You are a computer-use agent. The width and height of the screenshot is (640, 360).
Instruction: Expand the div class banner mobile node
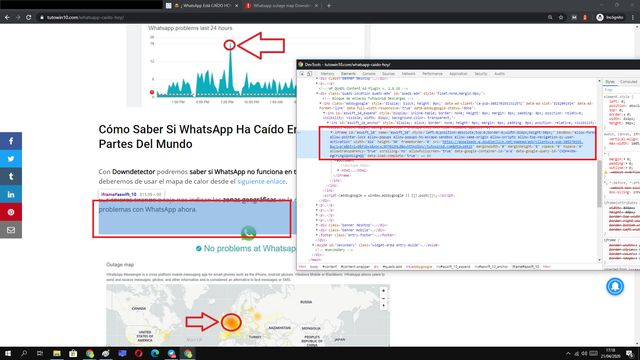pyautogui.click(x=317, y=230)
